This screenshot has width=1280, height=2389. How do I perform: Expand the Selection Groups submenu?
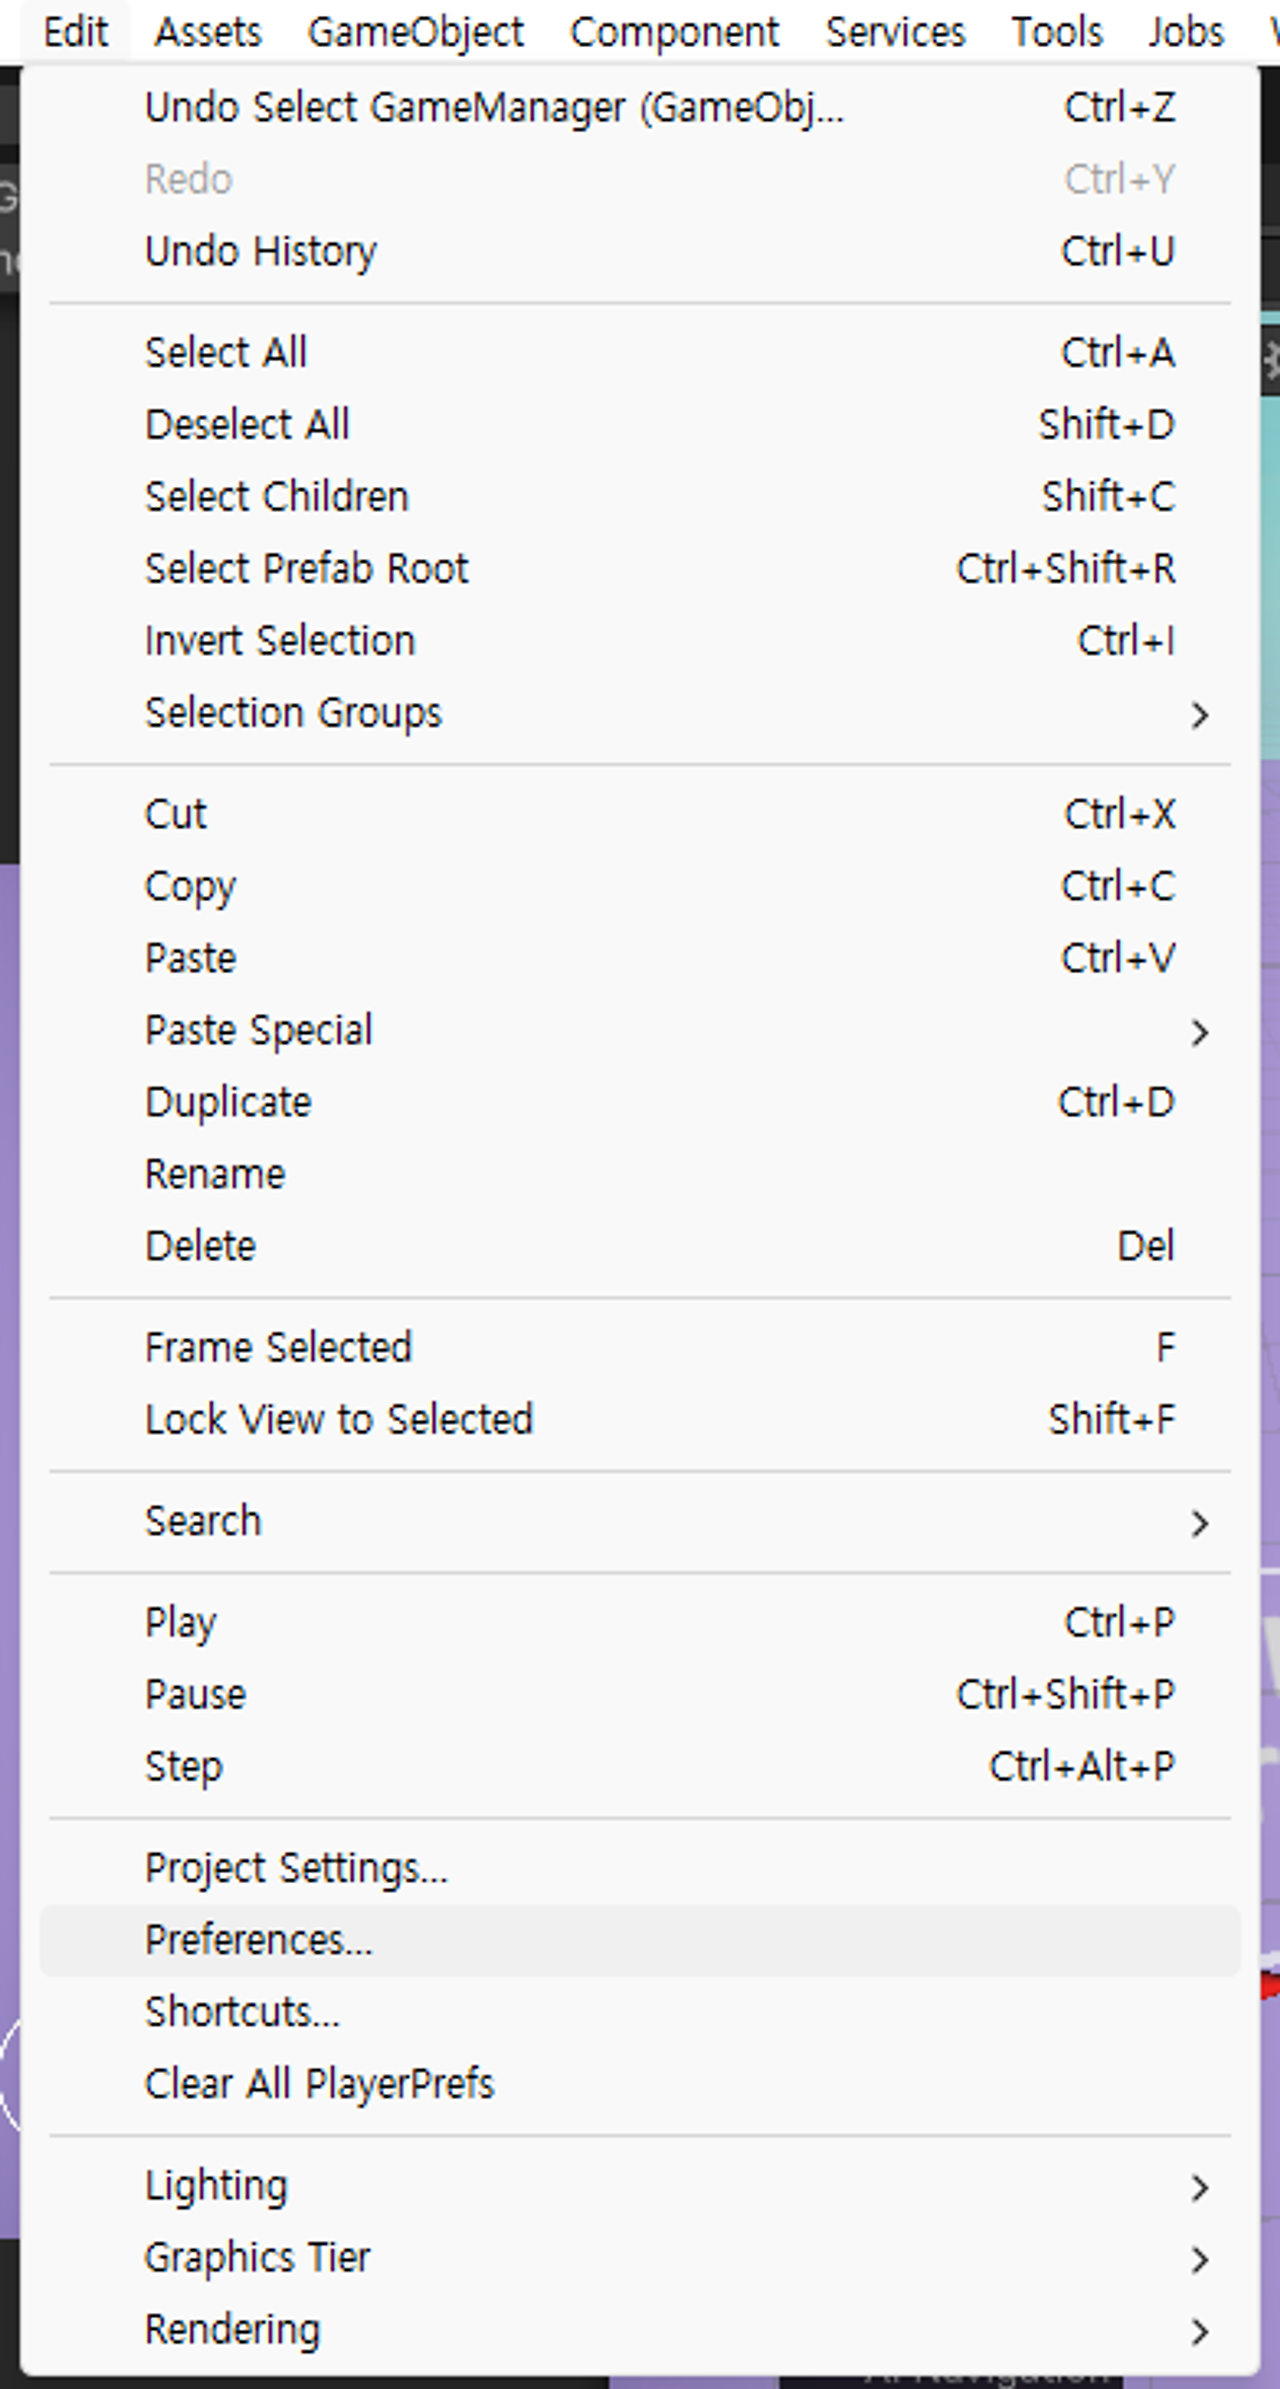[x=640, y=713]
